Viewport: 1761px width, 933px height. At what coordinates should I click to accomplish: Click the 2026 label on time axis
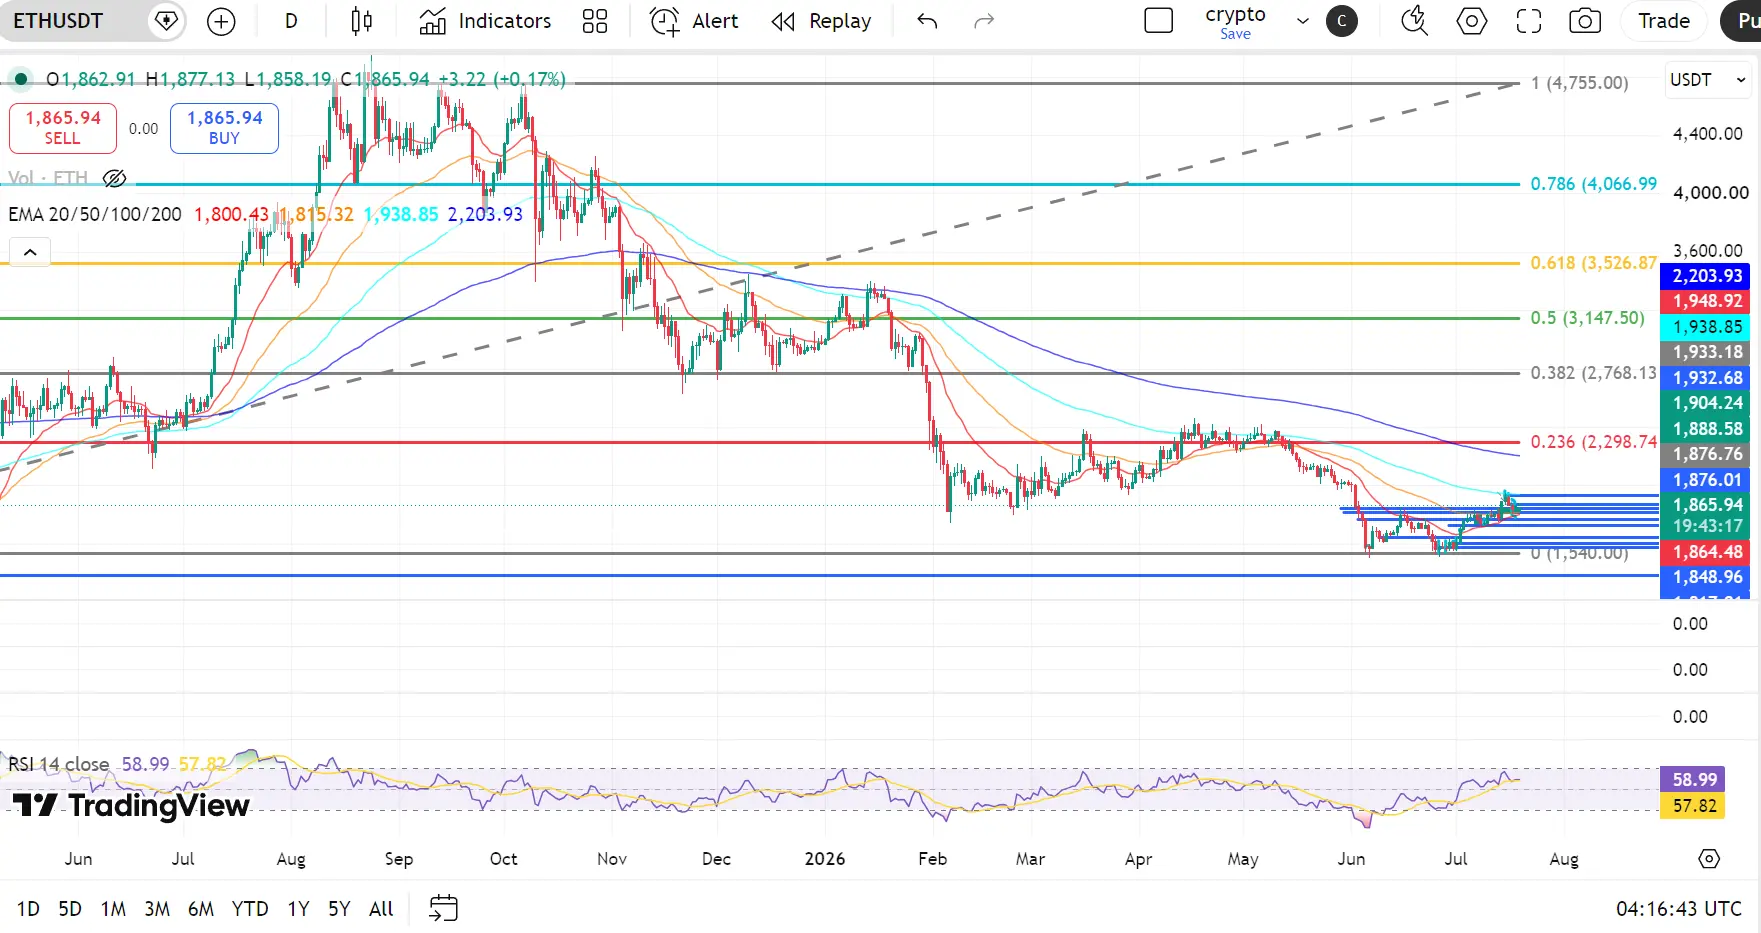[x=825, y=859]
